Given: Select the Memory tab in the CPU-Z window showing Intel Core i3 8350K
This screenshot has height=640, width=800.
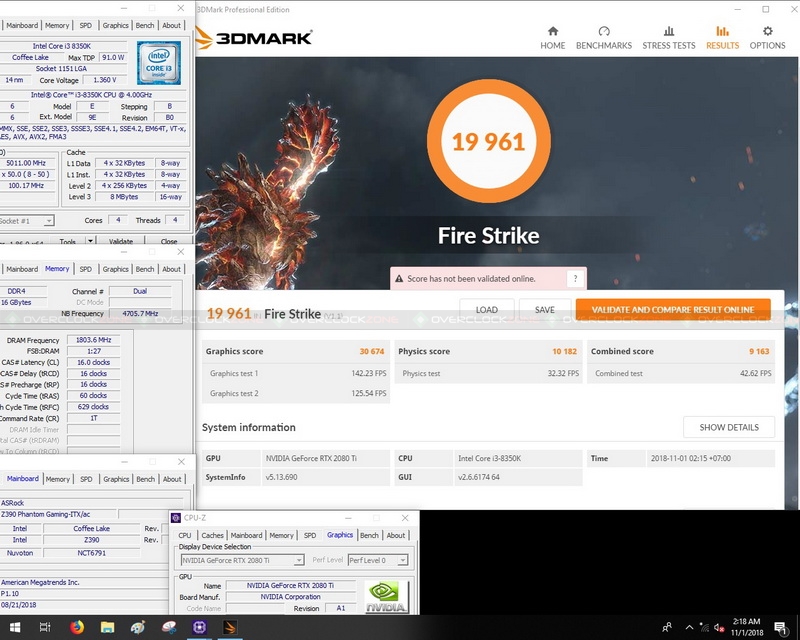Looking at the screenshot, I should [57, 26].
